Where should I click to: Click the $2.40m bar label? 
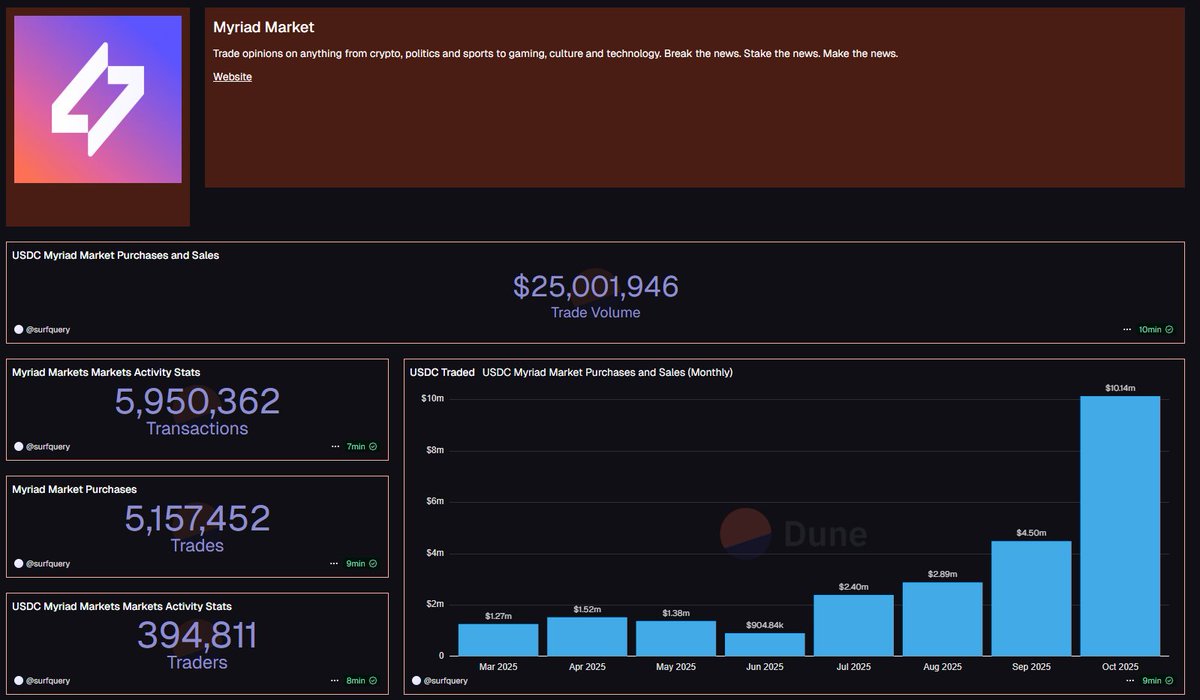click(x=854, y=587)
